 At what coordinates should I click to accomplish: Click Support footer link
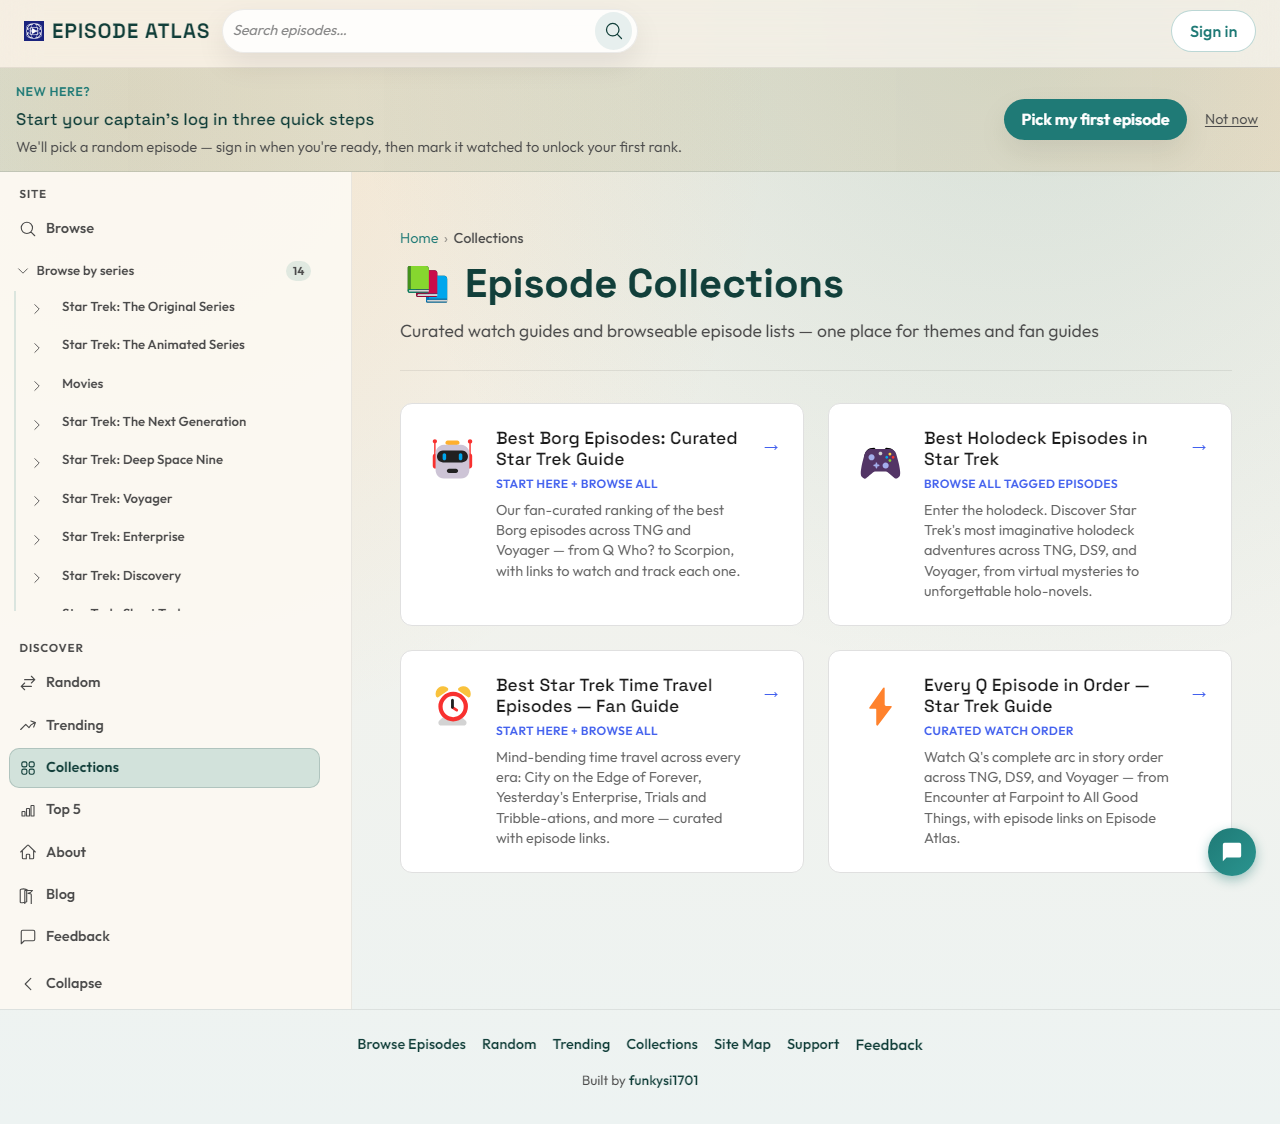coord(813,1044)
